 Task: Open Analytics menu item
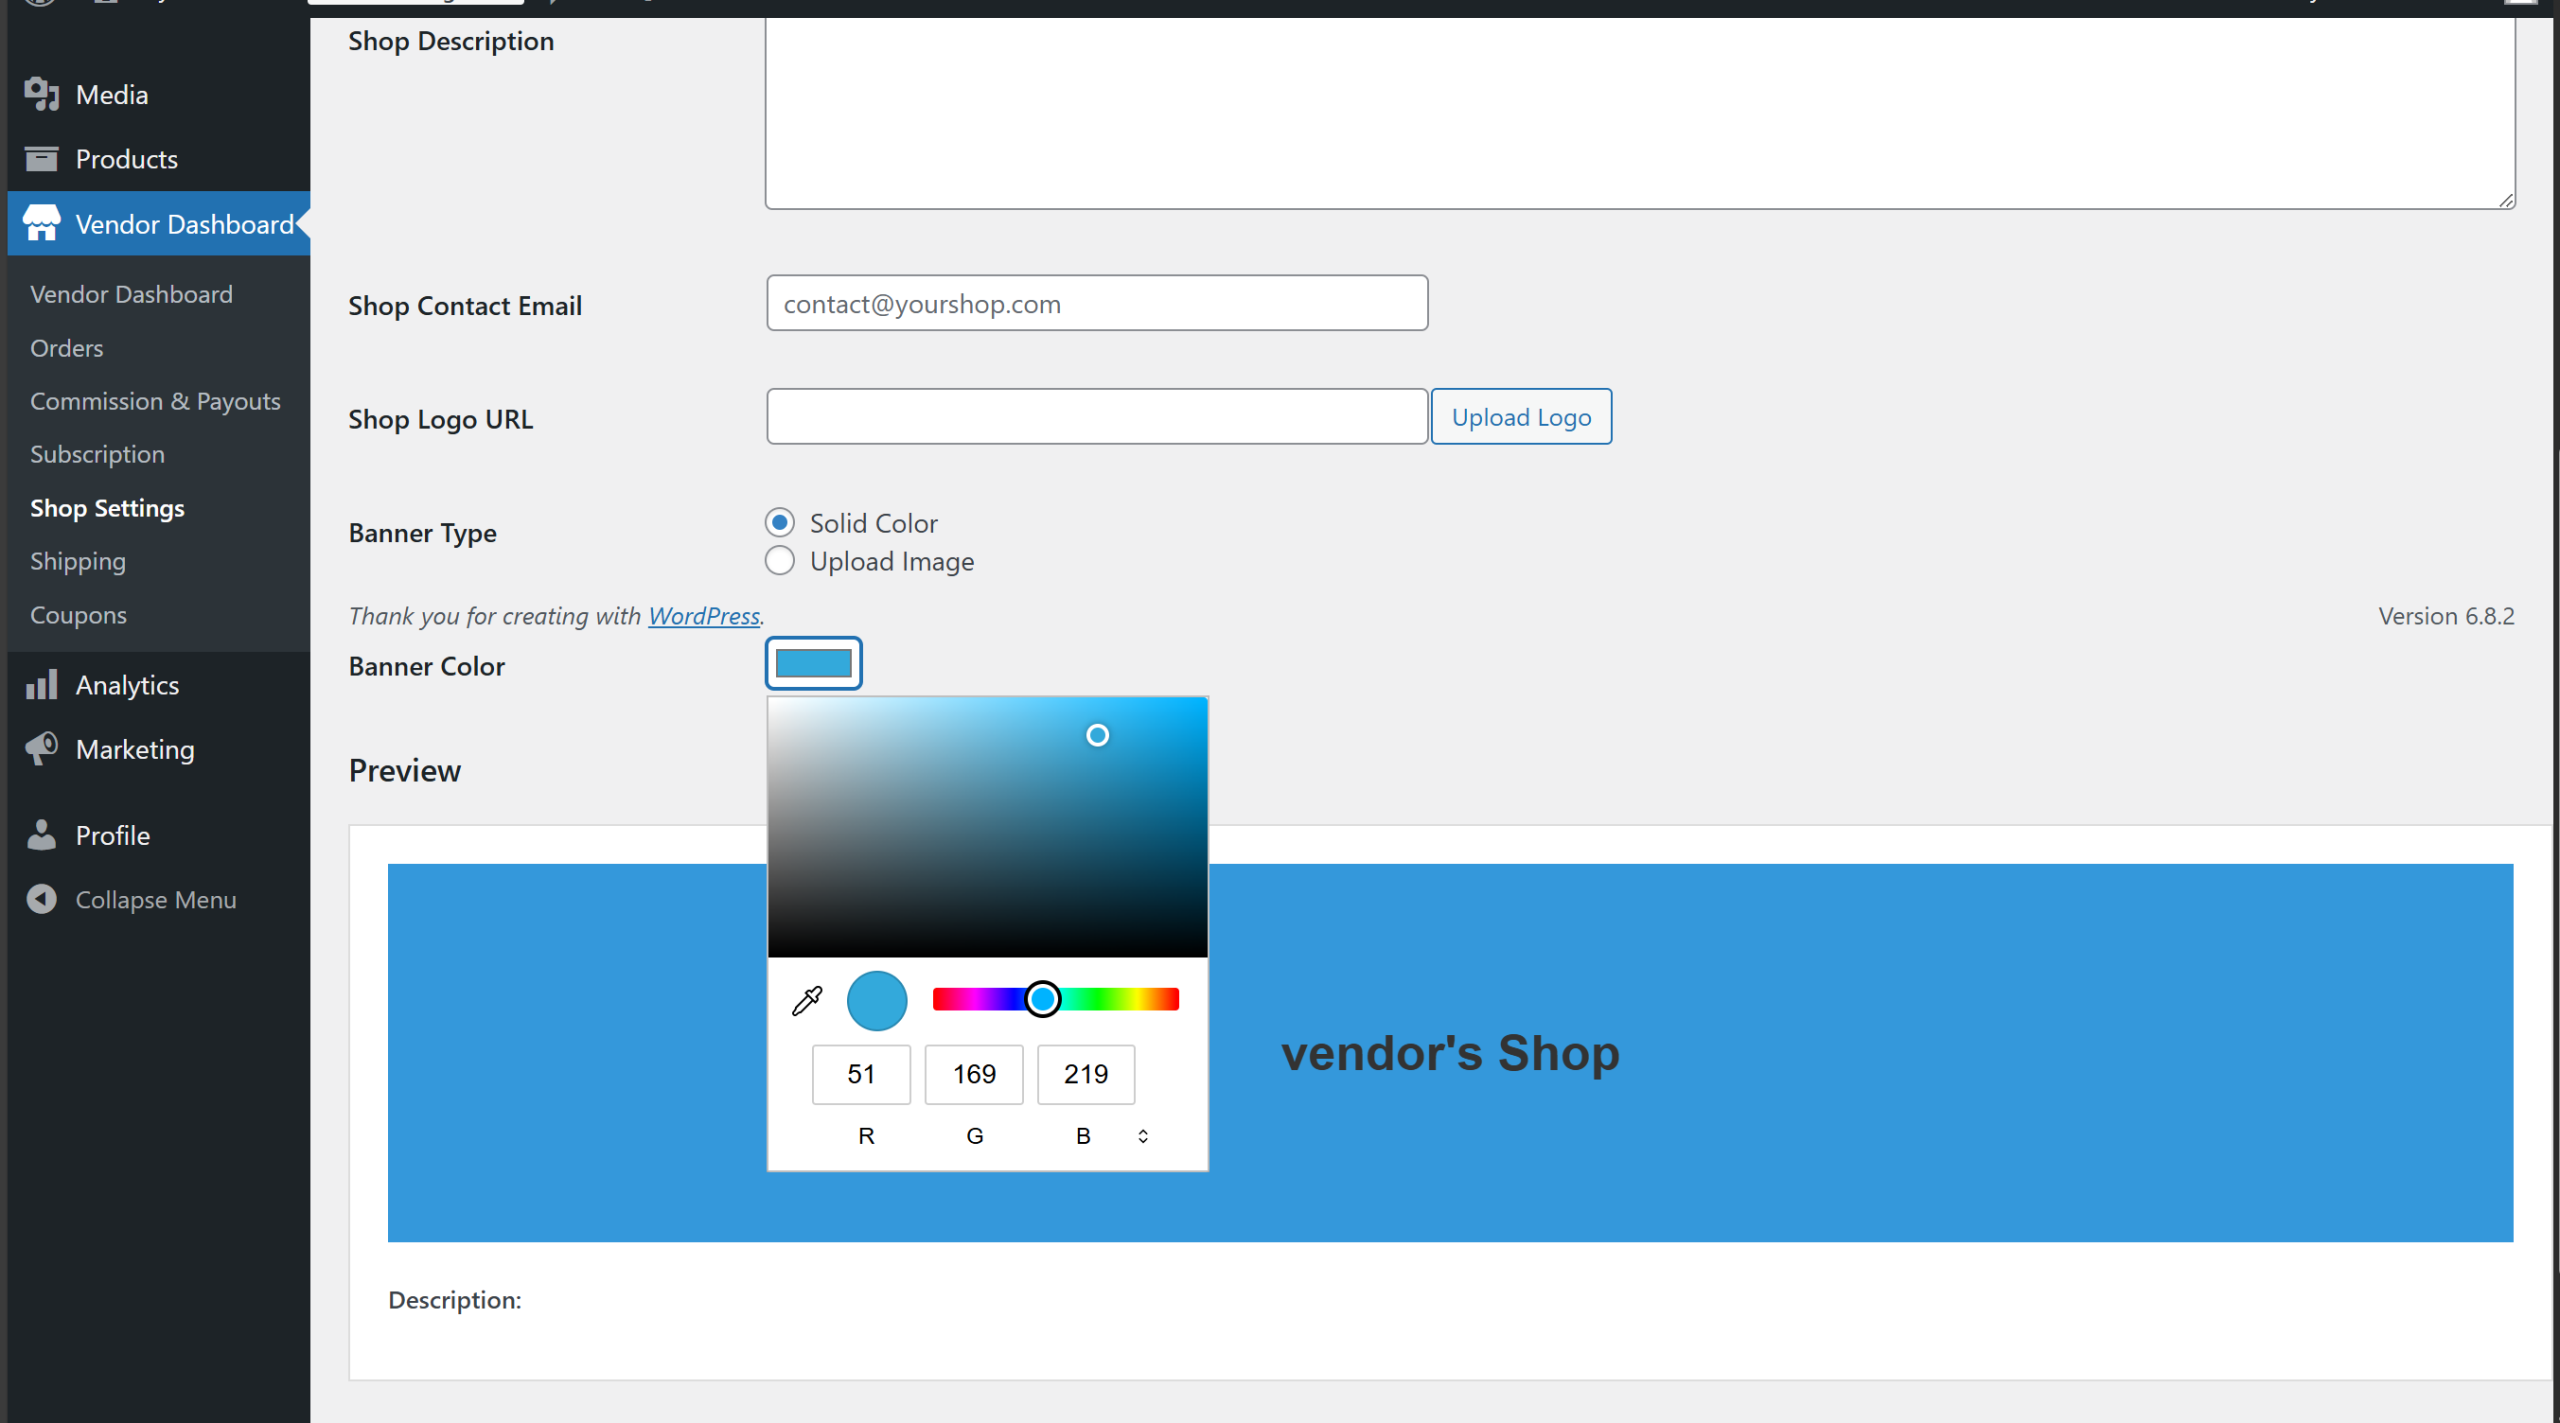128,685
